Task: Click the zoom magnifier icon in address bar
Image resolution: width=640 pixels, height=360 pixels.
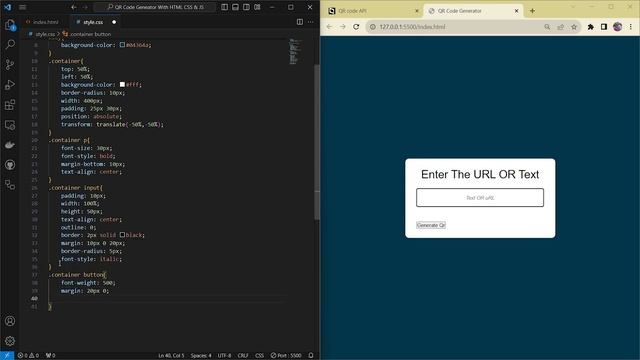Action: coord(547,27)
